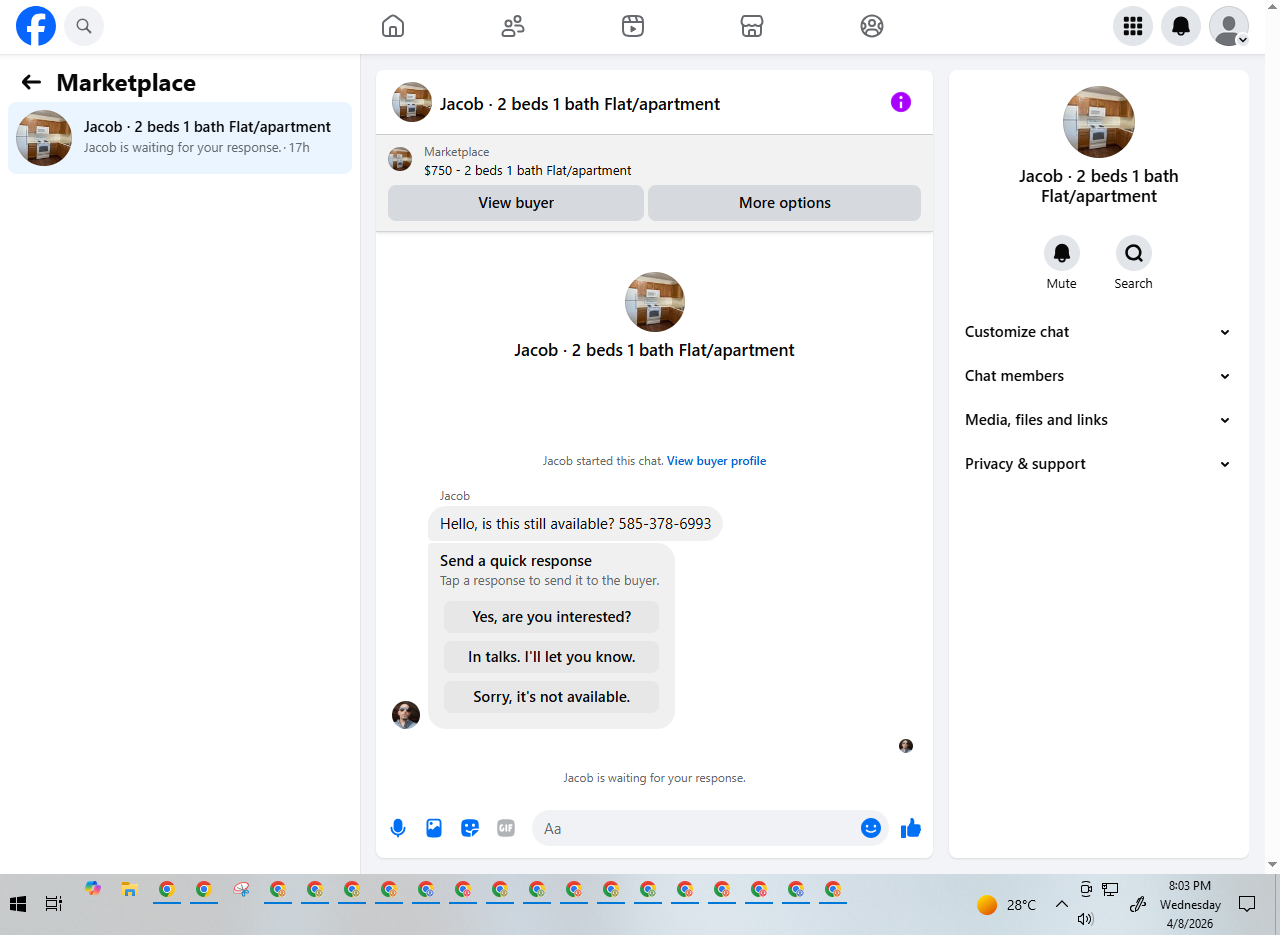Send quick response 'Sorry, it's not available.'
This screenshot has width=1280, height=935.
[552, 697]
